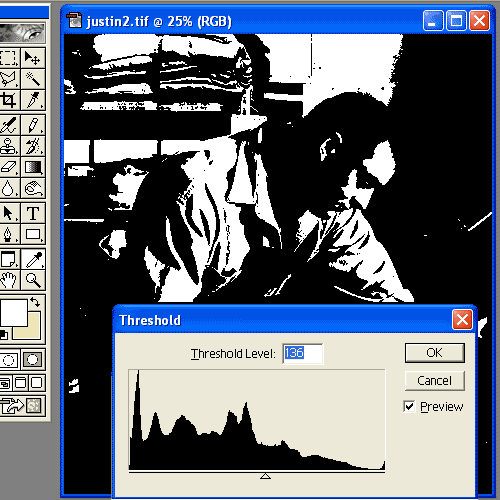Image resolution: width=500 pixels, height=500 pixels.
Task: Select the Hand tool
Action: point(9,280)
